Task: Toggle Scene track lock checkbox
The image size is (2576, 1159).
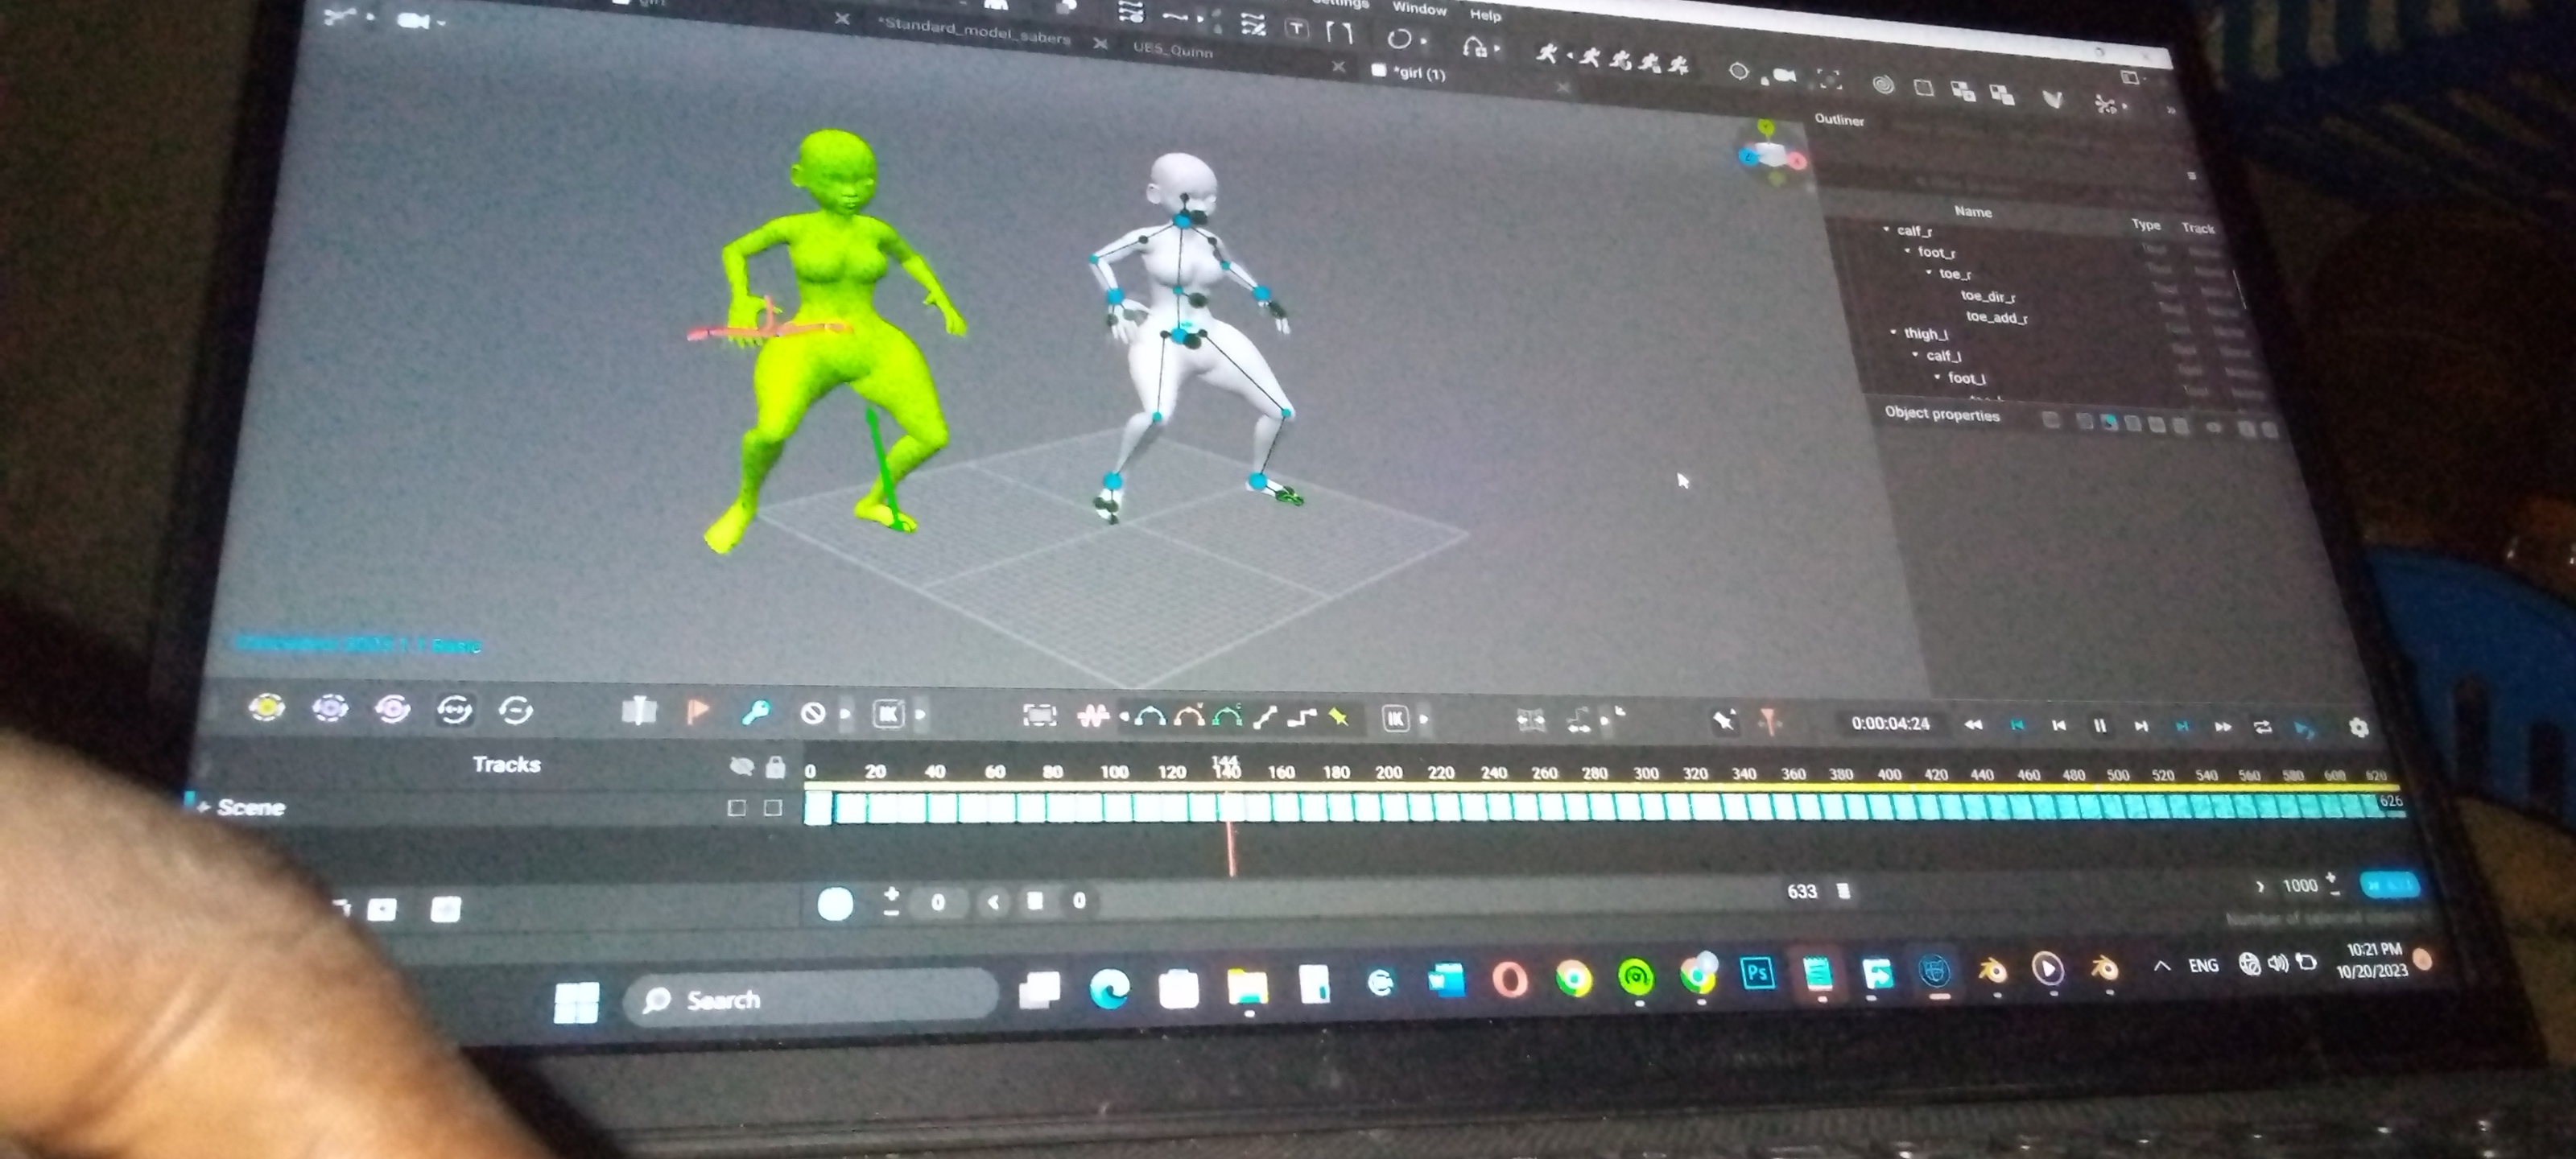Action: pyautogui.click(x=773, y=808)
